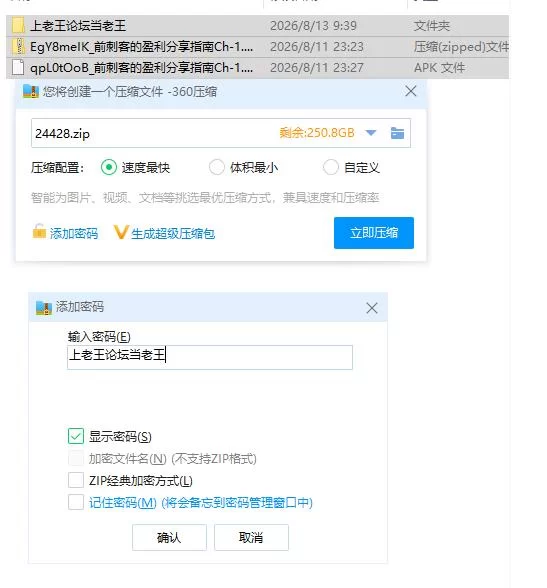
Task: Expand the save path dropdown arrow
Action: pyautogui.click(x=371, y=133)
